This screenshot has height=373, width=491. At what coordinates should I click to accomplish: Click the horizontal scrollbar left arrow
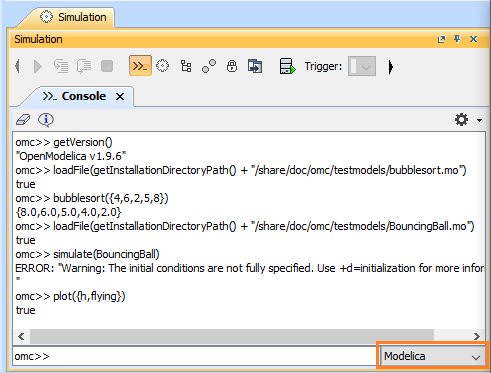[x=21, y=336]
